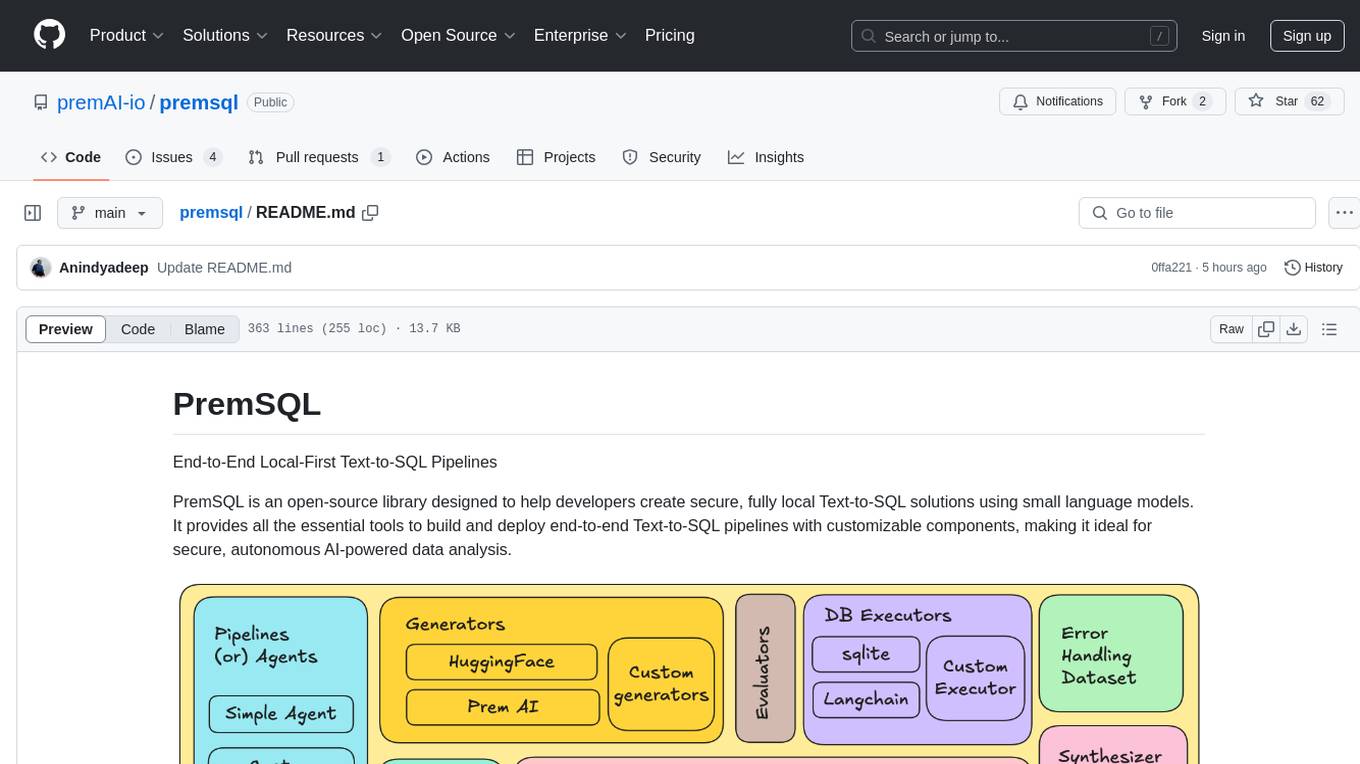The image size is (1360, 764).
Task: Open the premsql repository link
Action: [x=199, y=102]
